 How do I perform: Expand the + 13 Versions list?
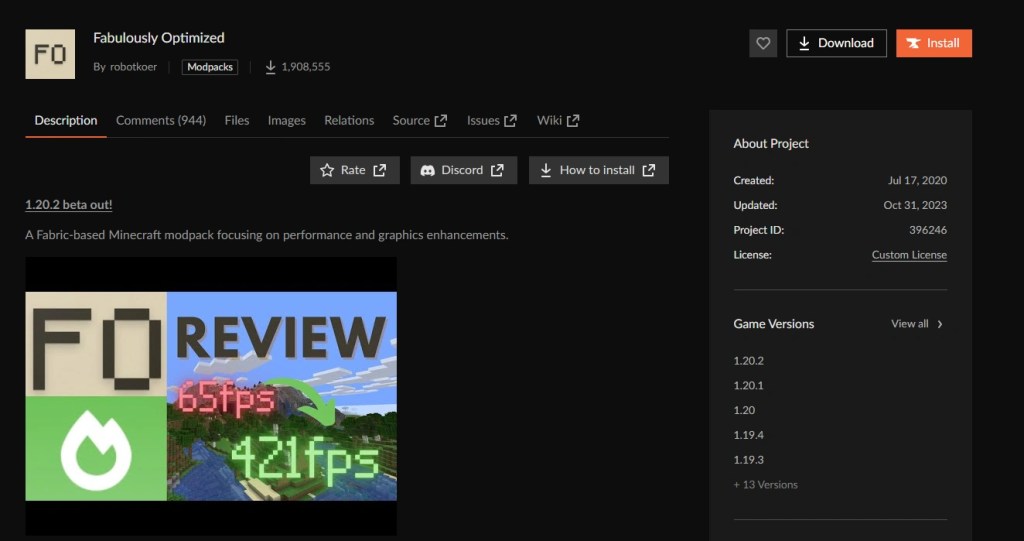pyautogui.click(x=765, y=485)
